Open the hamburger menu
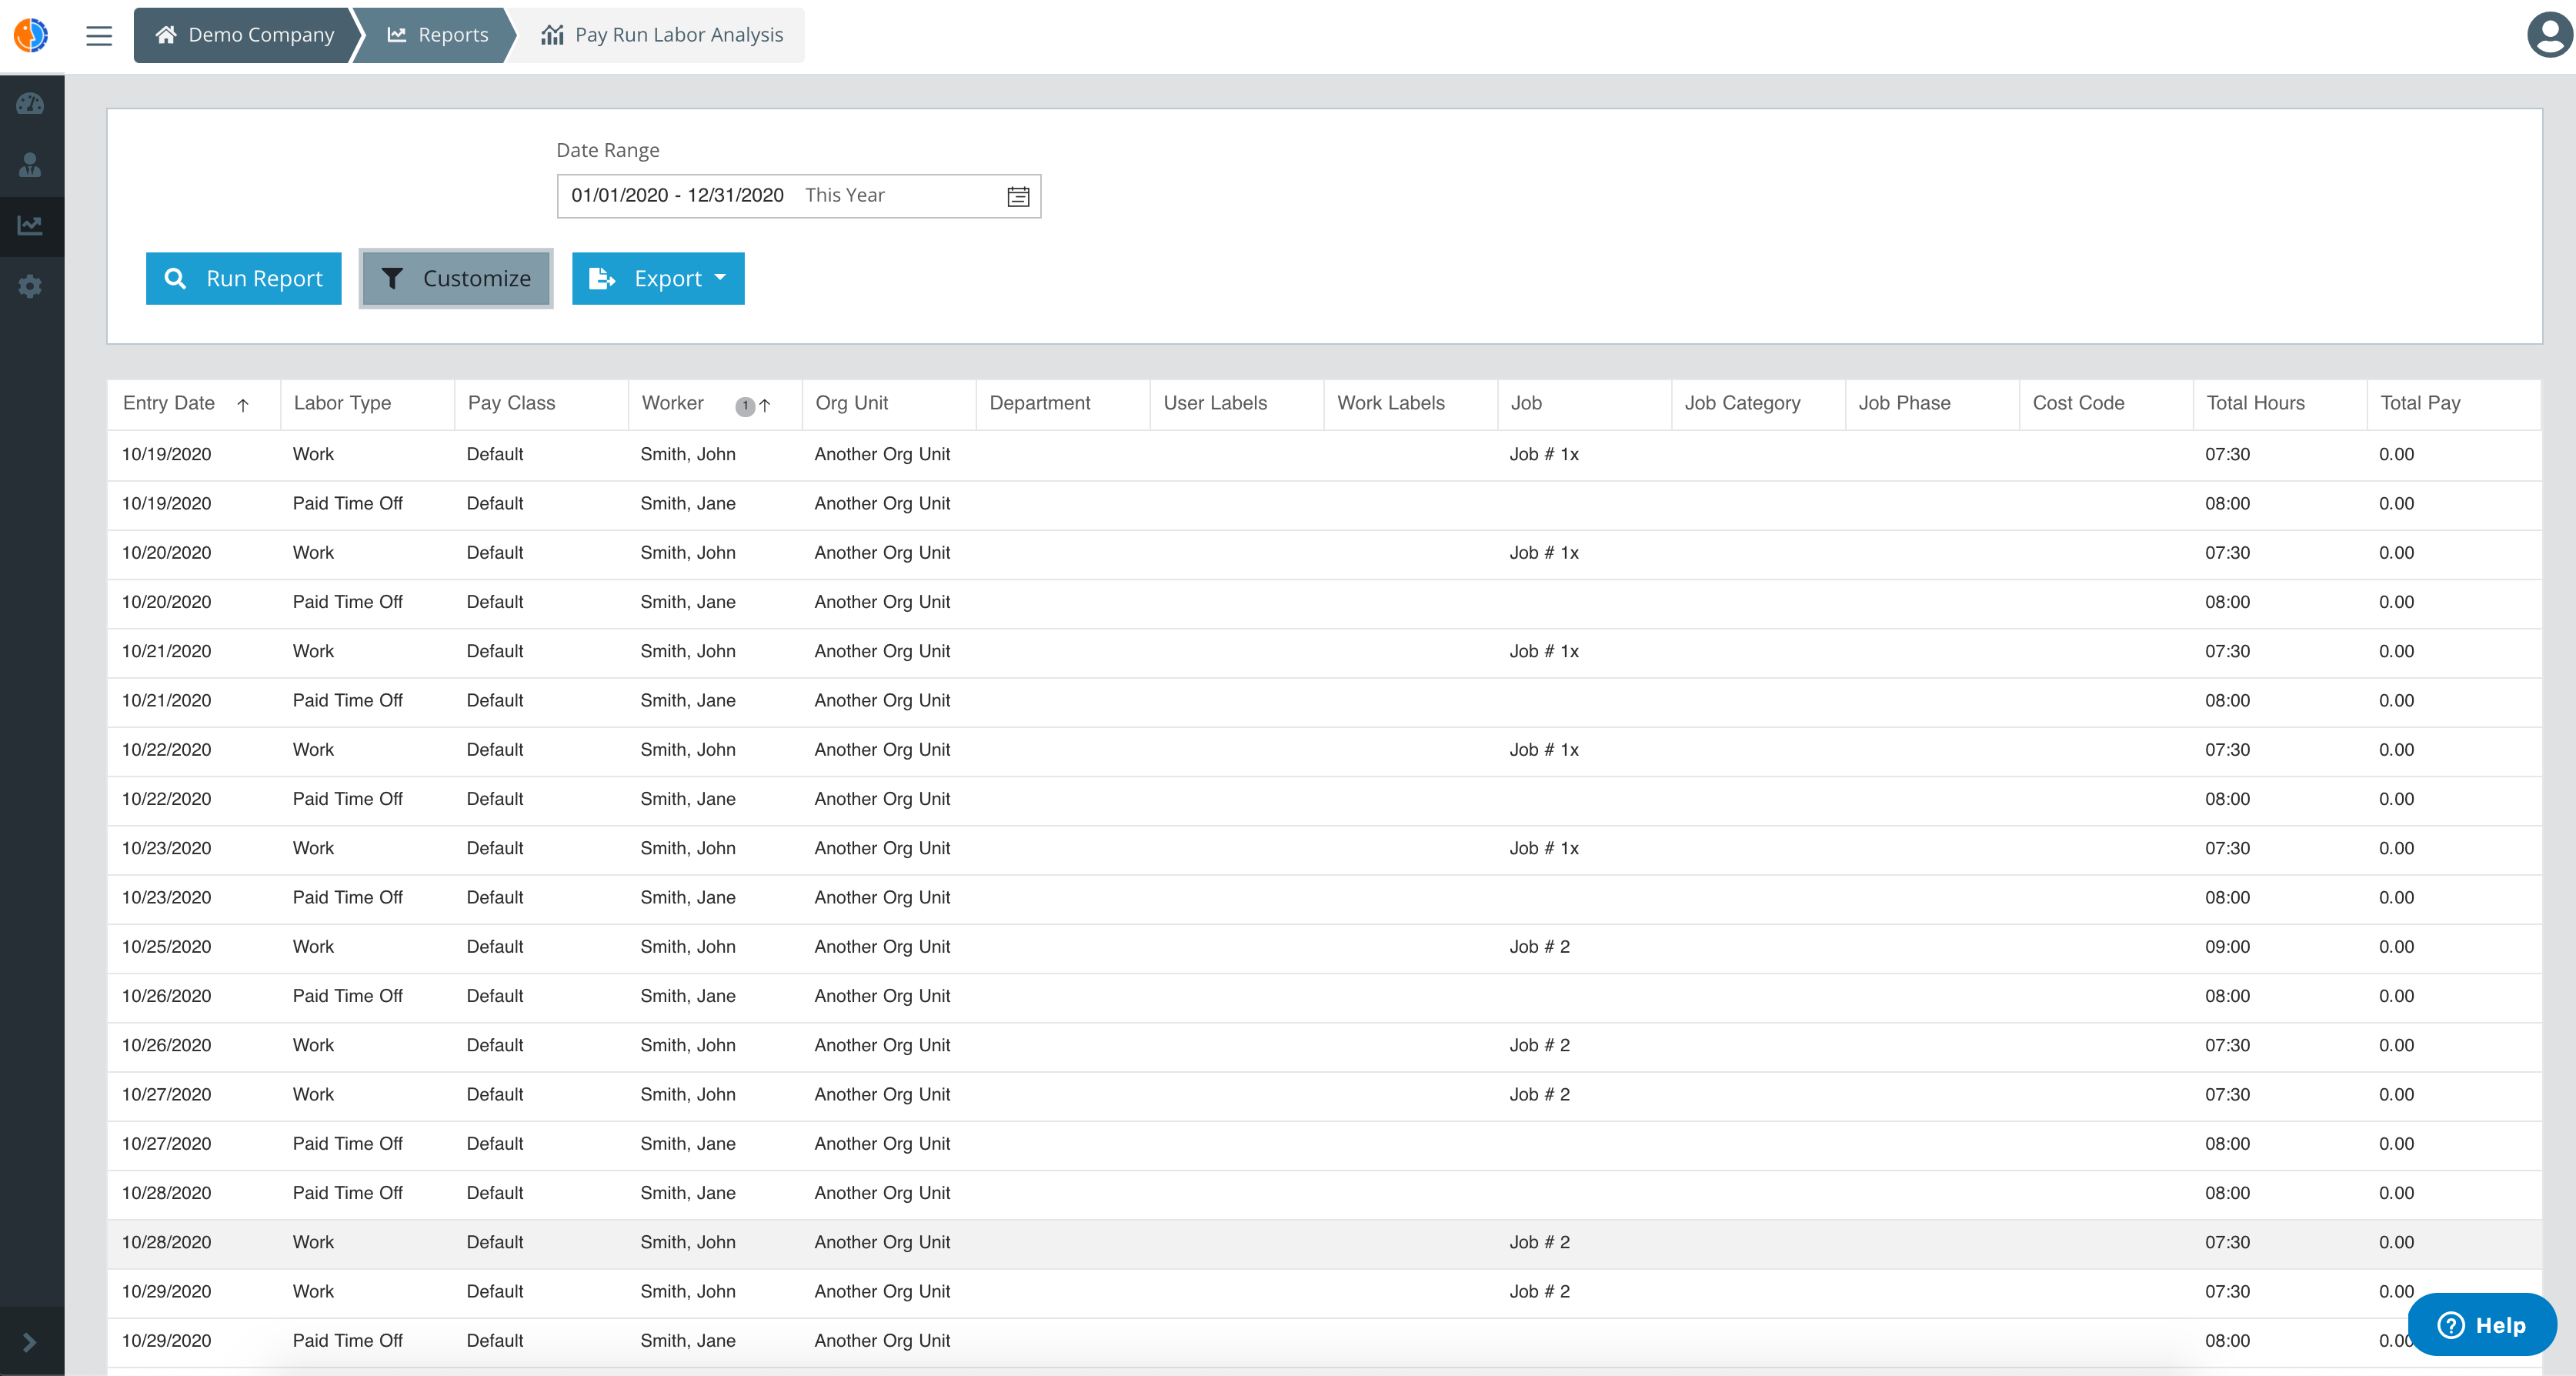 99,36
